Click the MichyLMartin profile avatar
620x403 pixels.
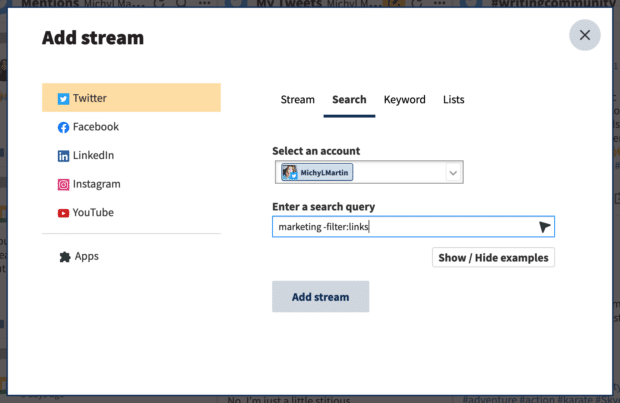tap(289, 173)
